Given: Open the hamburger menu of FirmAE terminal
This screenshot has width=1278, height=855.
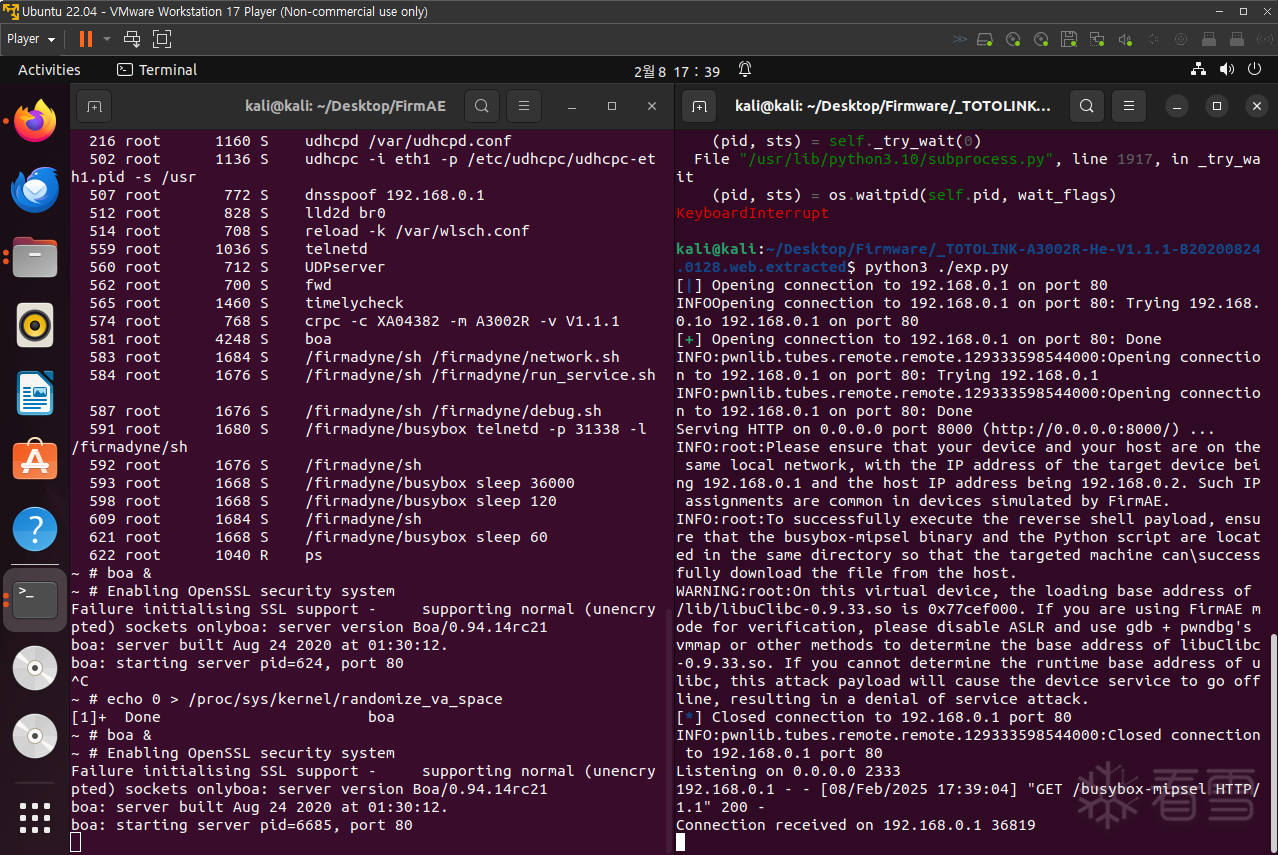Looking at the screenshot, I should click(524, 106).
